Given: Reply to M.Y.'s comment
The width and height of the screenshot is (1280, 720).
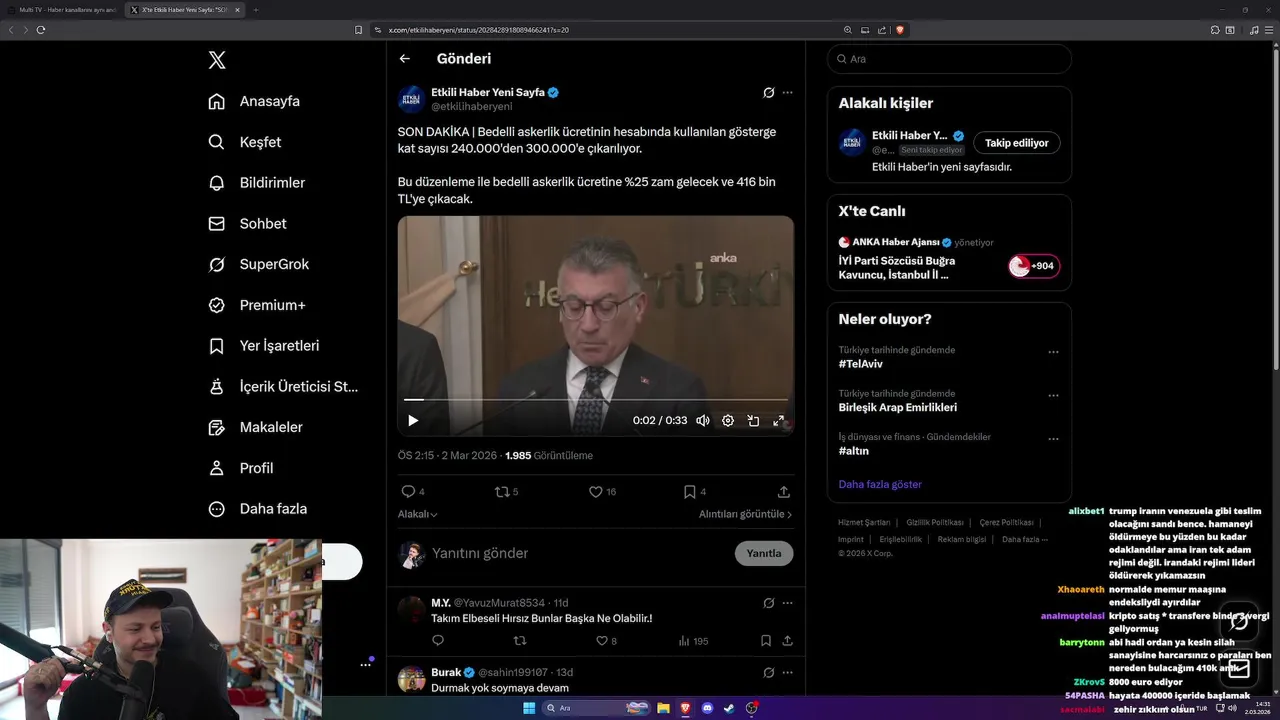Looking at the screenshot, I should click(x=438, y=641).
